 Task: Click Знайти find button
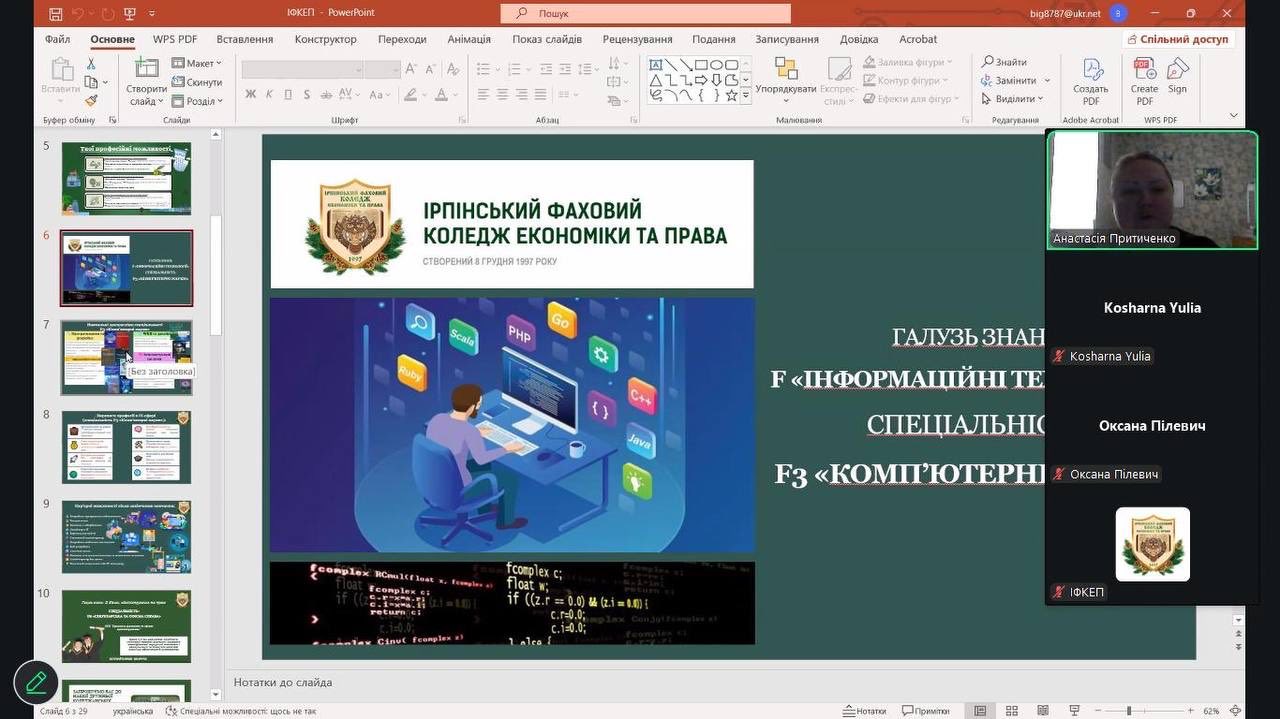[x=1005, y=62]
